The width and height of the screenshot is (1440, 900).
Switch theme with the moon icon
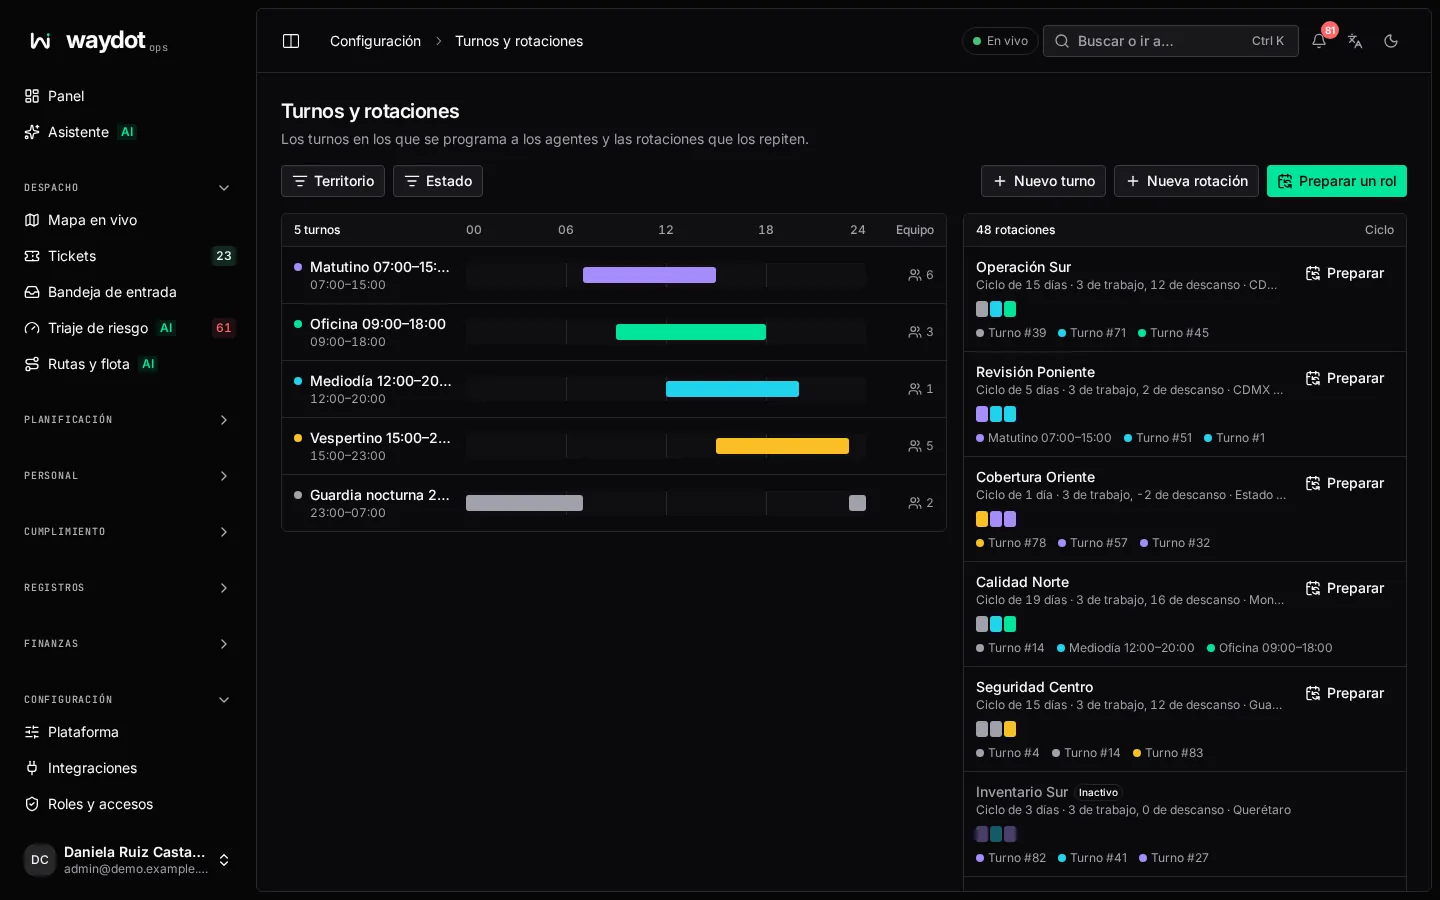(1391, 41)
